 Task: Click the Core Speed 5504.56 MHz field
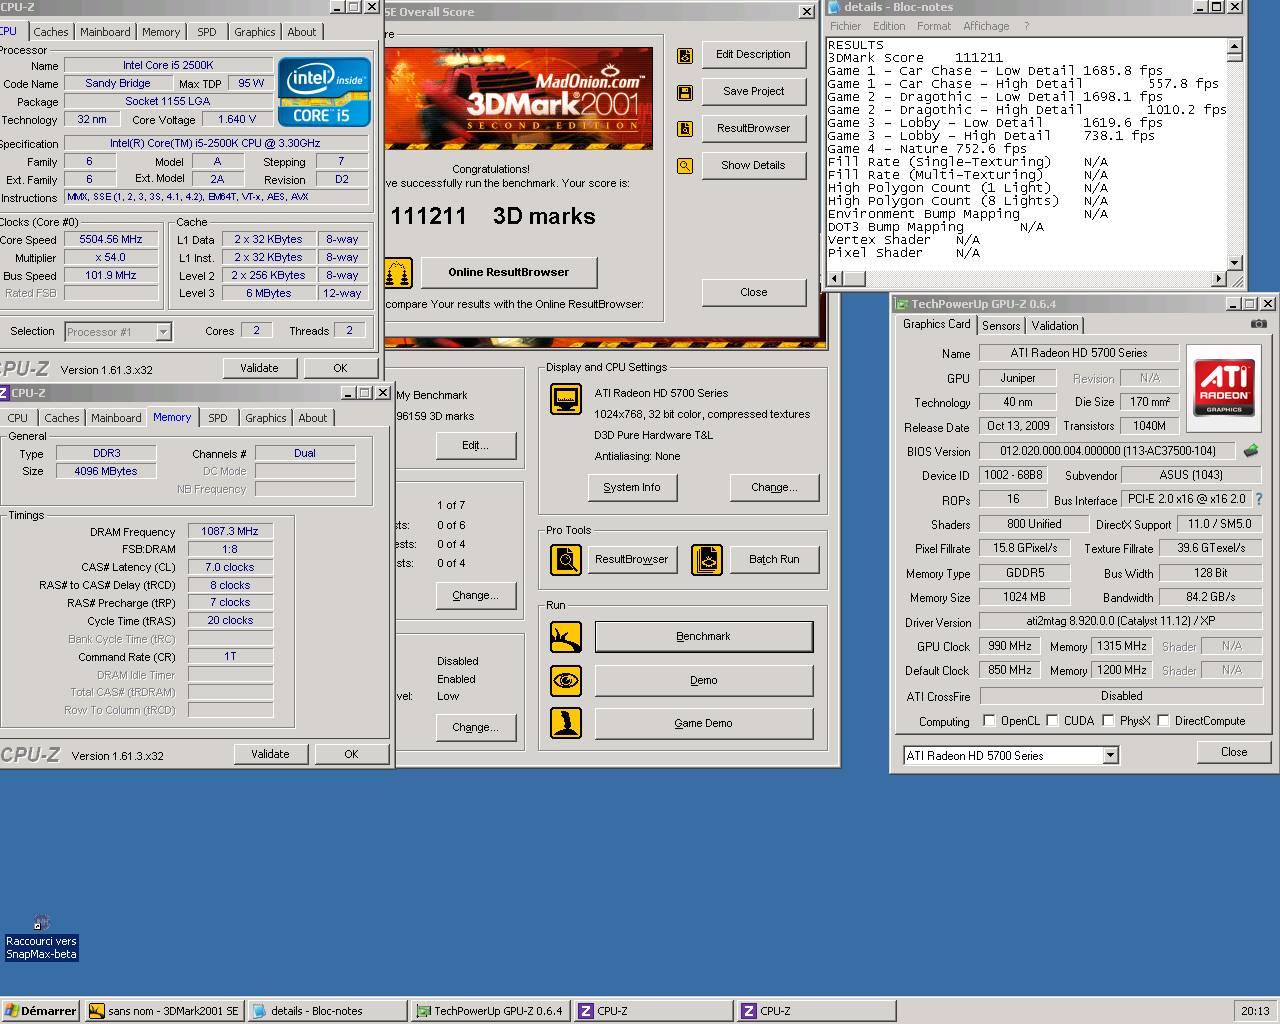[x=111, y=240]
